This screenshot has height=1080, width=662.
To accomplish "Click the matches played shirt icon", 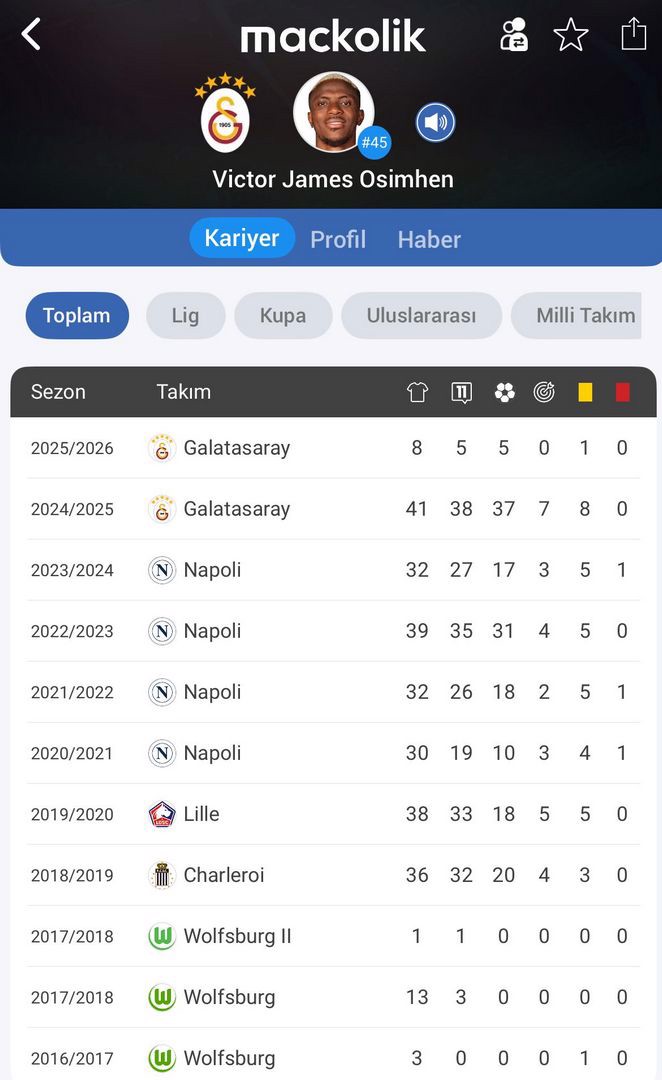I will 417,392.
